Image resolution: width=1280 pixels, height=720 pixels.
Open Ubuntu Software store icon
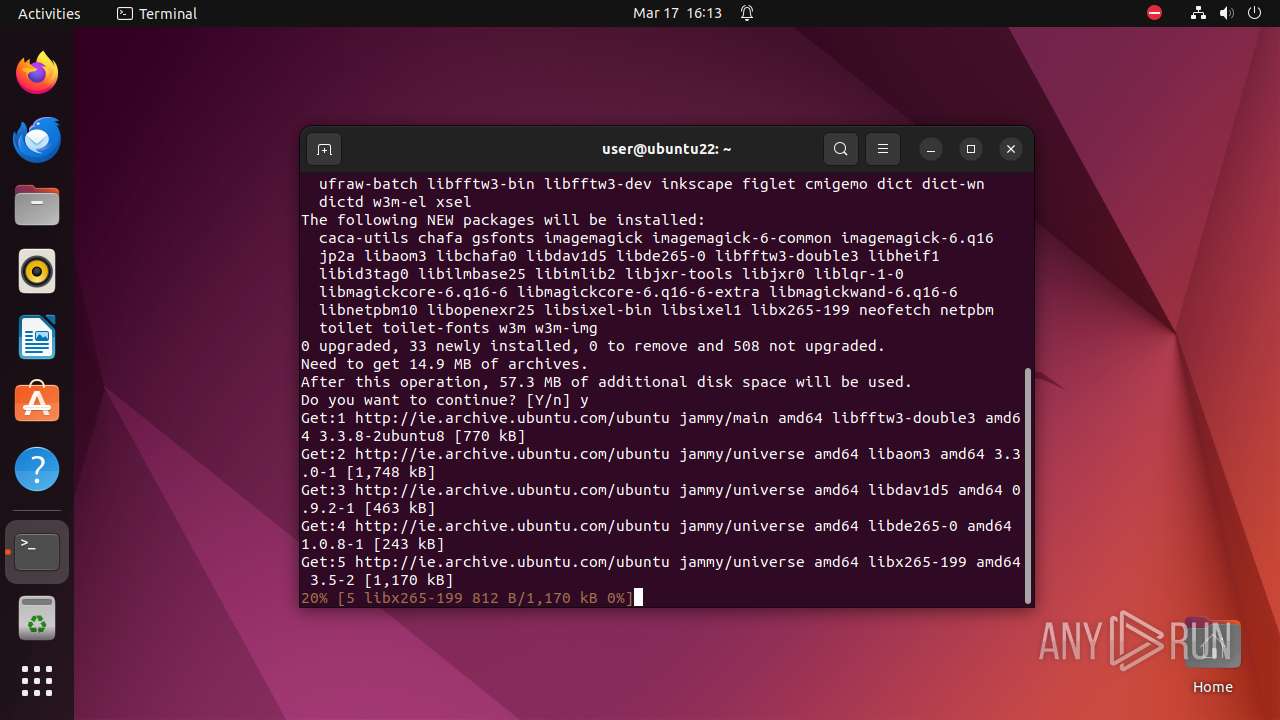tap(37, 403)
